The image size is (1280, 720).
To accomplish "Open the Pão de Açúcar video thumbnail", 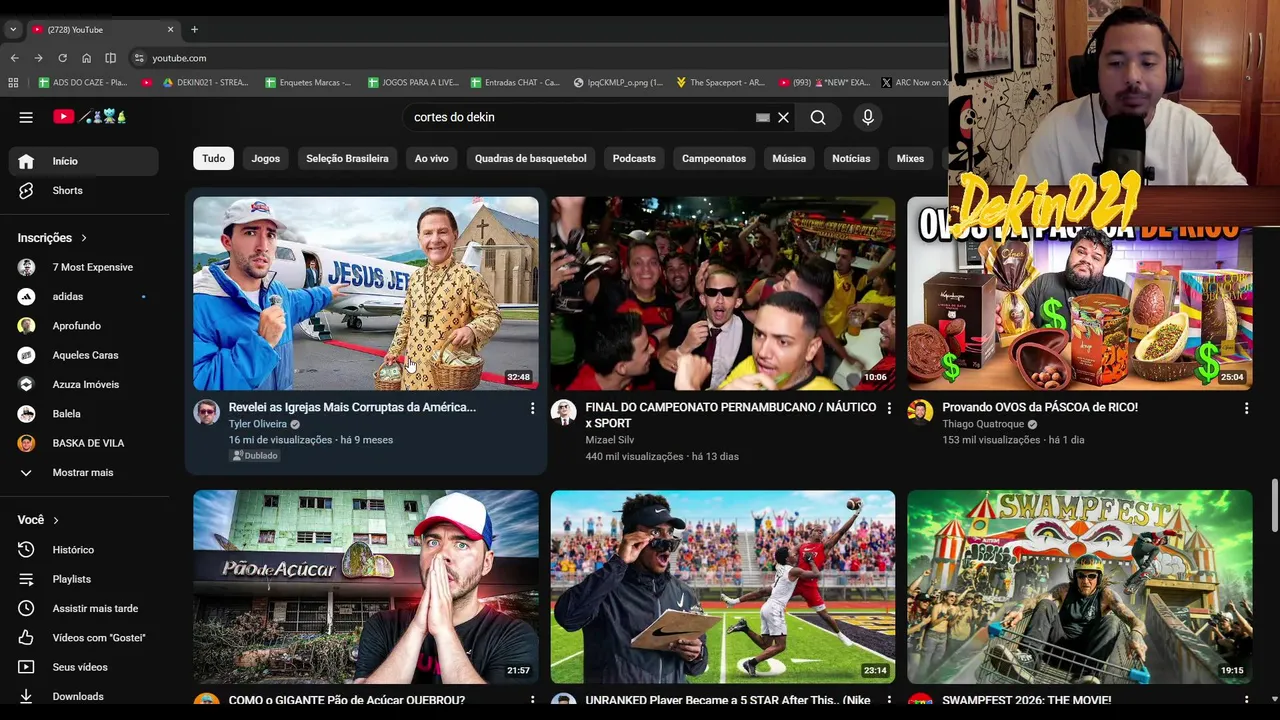I will pyautogui.click(x=366, y=587).
